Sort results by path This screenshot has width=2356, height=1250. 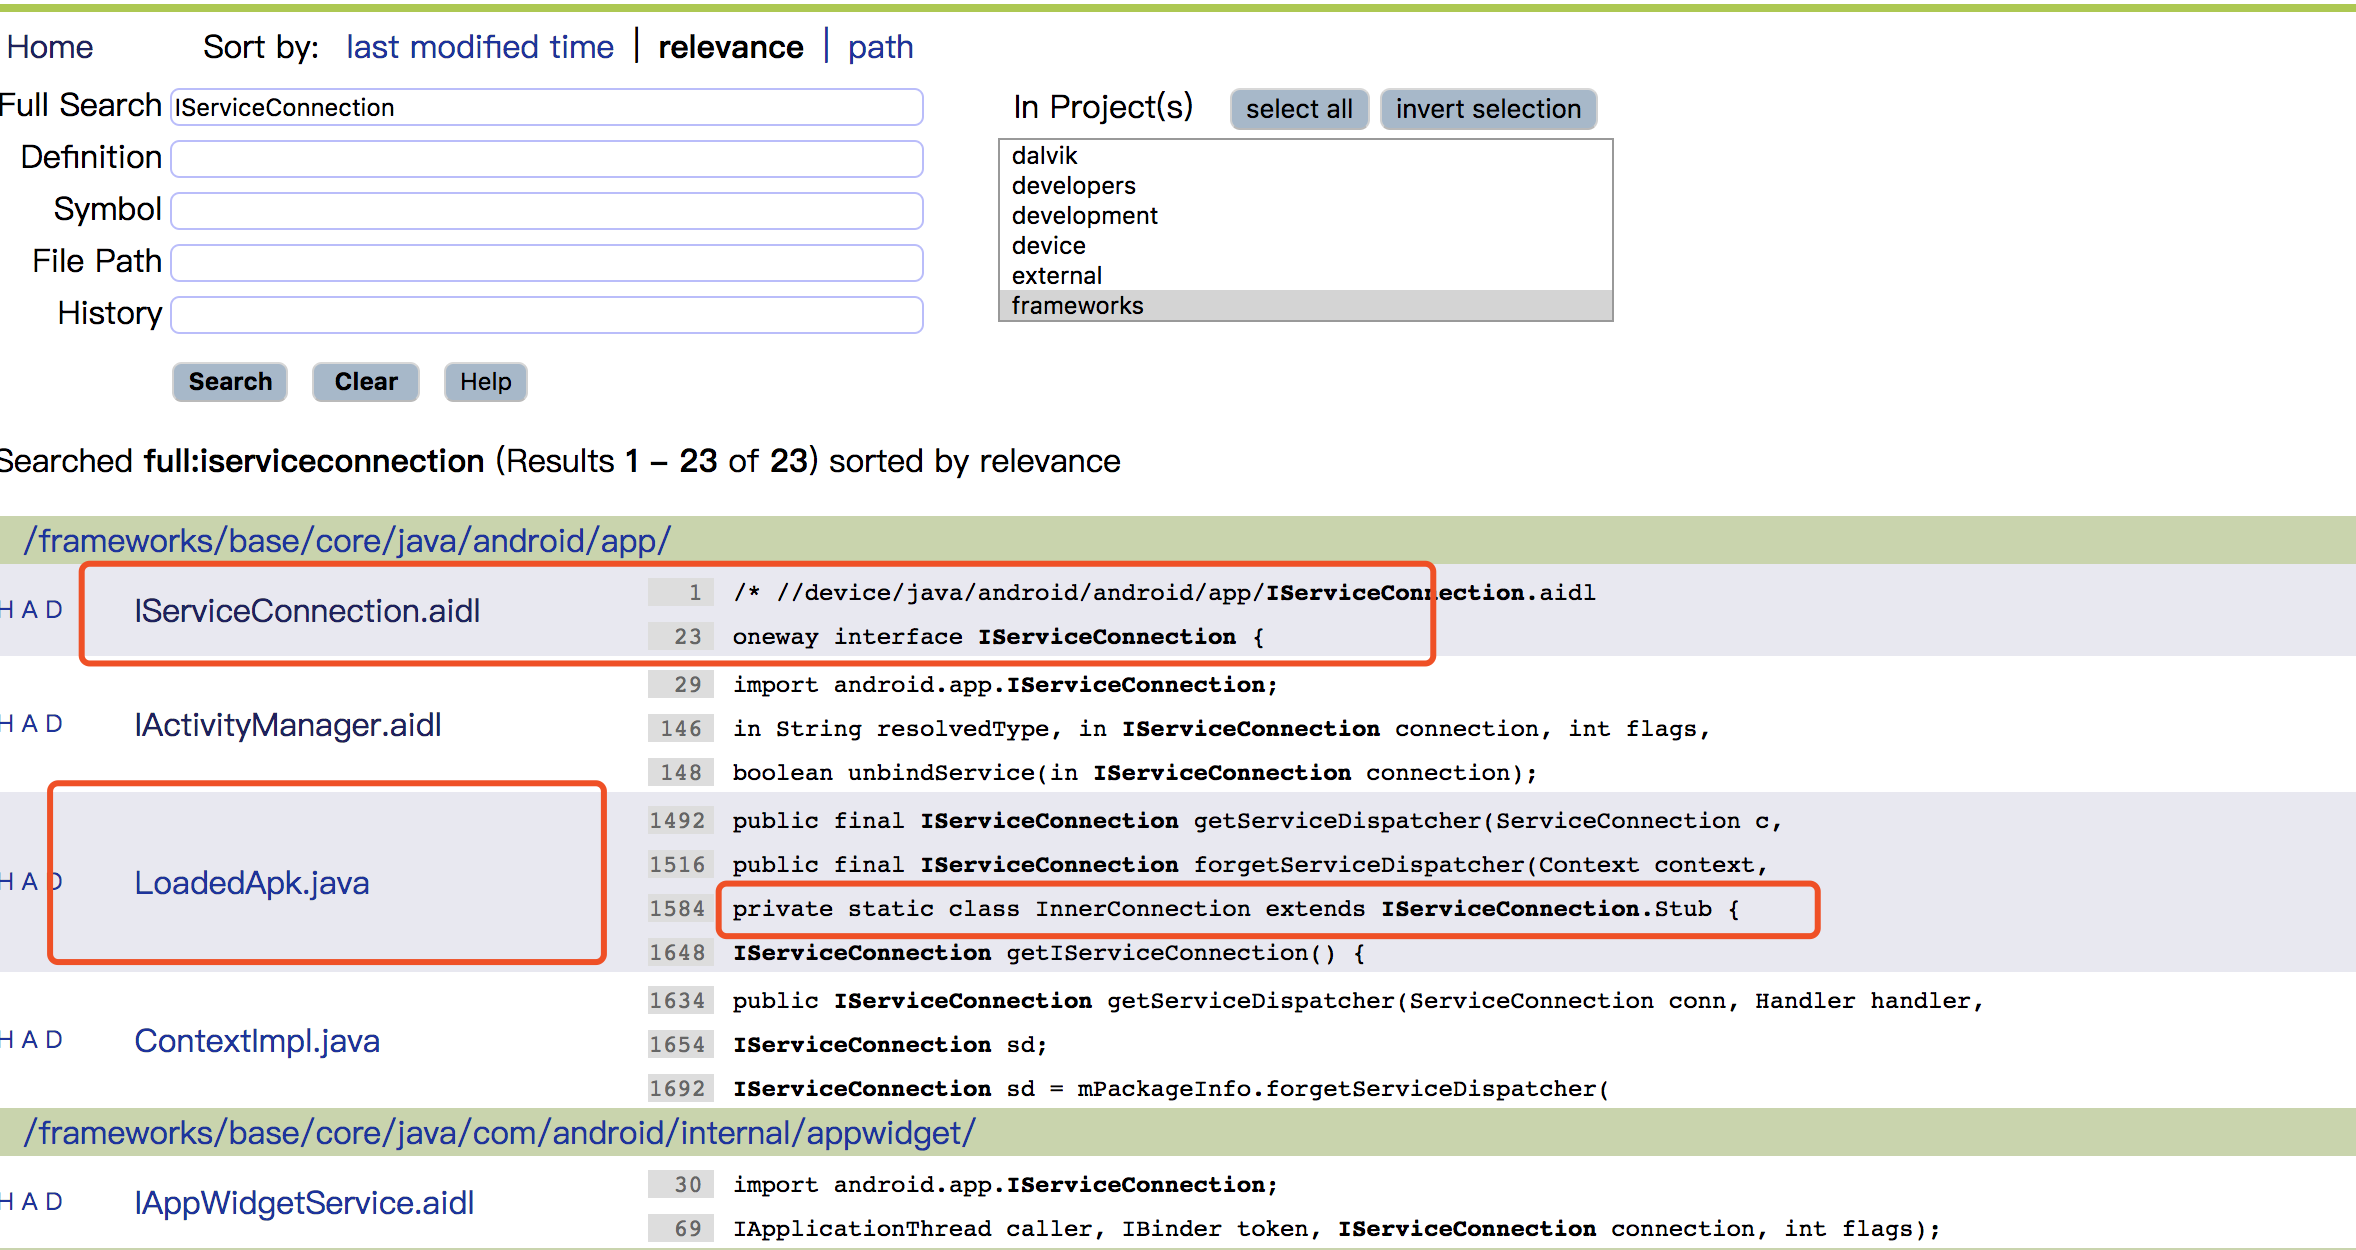point(880,47)
